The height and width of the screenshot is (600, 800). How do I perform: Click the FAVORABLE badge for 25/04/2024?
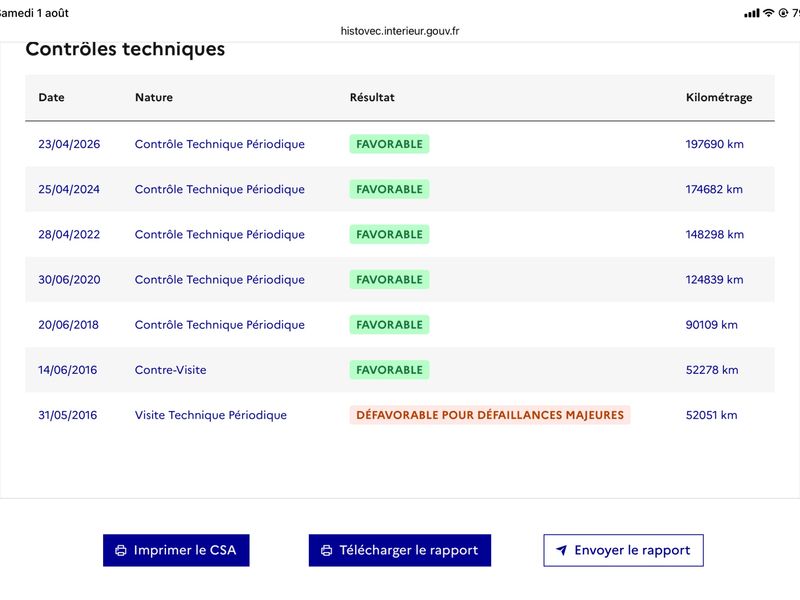click(389, 189)
